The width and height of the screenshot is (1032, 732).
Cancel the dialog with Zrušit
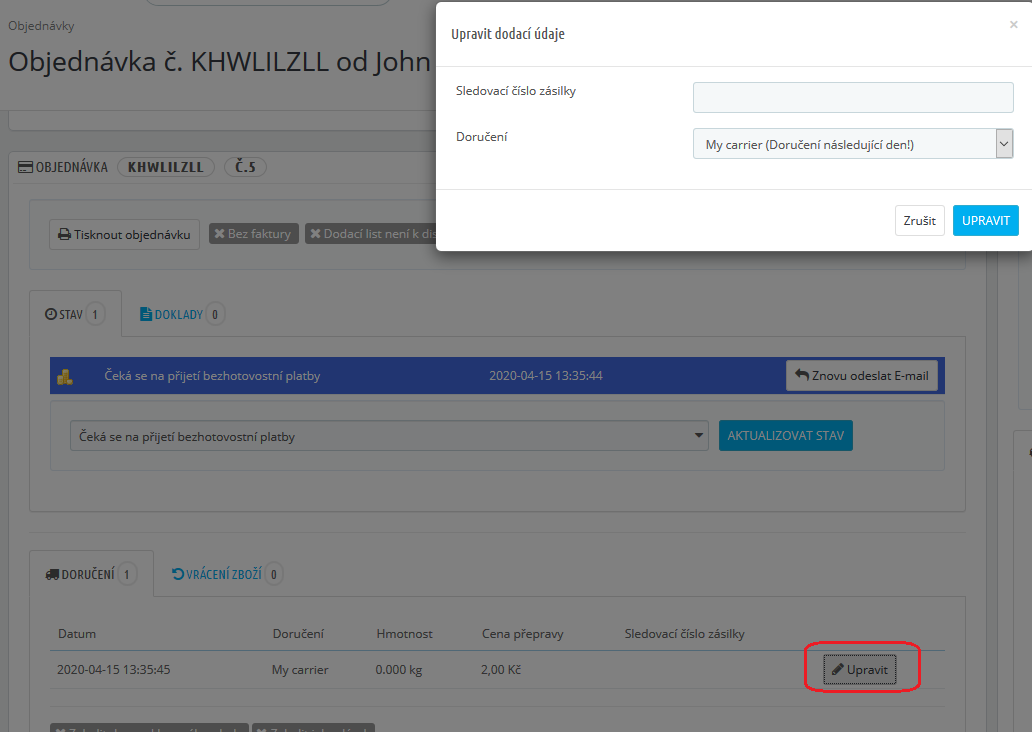point(919,221)
